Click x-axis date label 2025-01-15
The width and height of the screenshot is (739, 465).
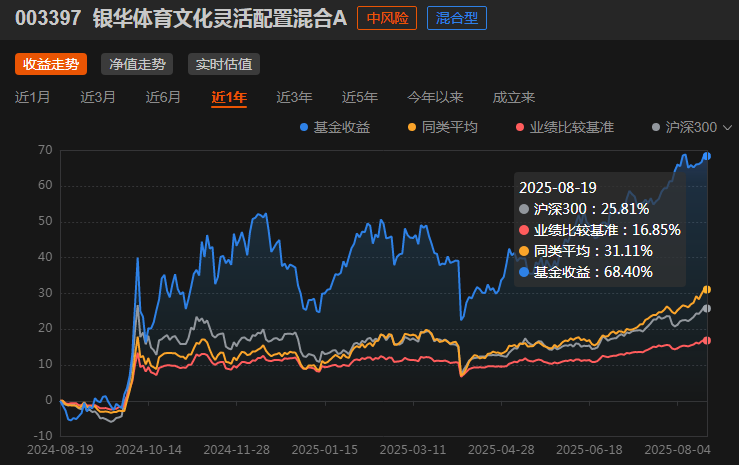pyautogui.click(x=325, y=450)
